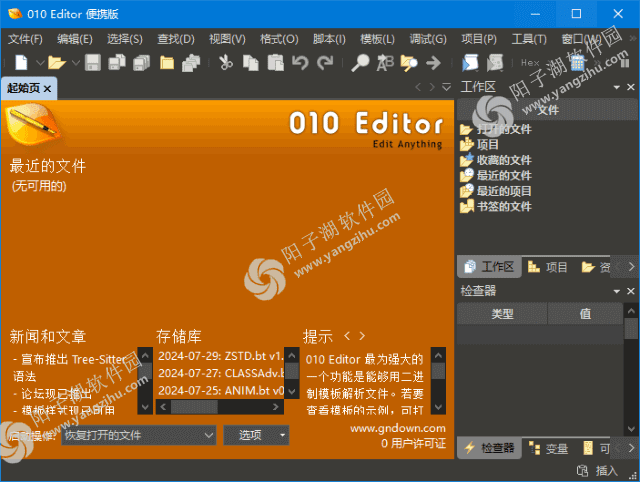The width and height of the screenshot is (640, 482).
Task: Click the Redo arrow icon
Action: 325,63
